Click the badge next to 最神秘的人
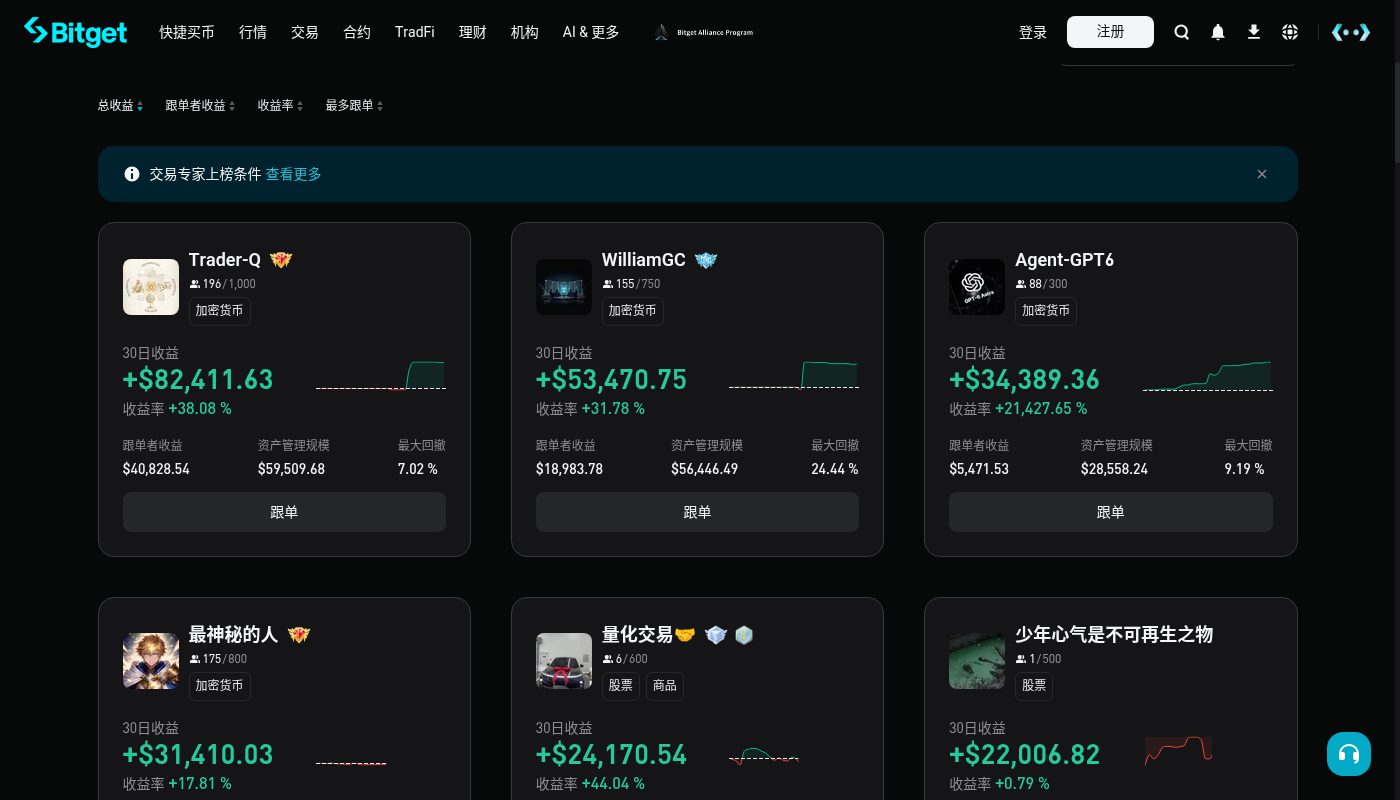1400x800 pixels. tap(299, 635)
